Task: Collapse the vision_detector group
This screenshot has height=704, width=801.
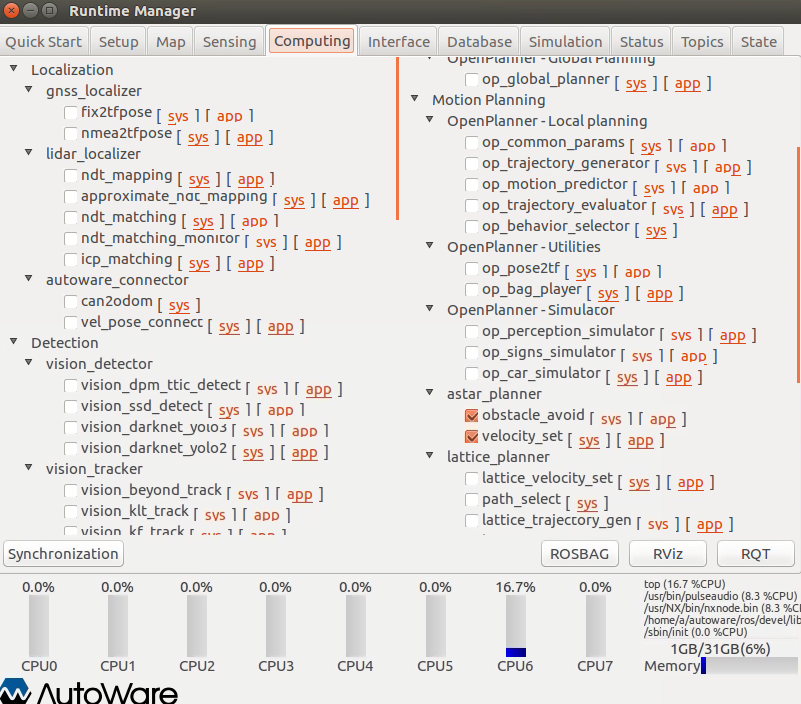Action: click(29, 362)
